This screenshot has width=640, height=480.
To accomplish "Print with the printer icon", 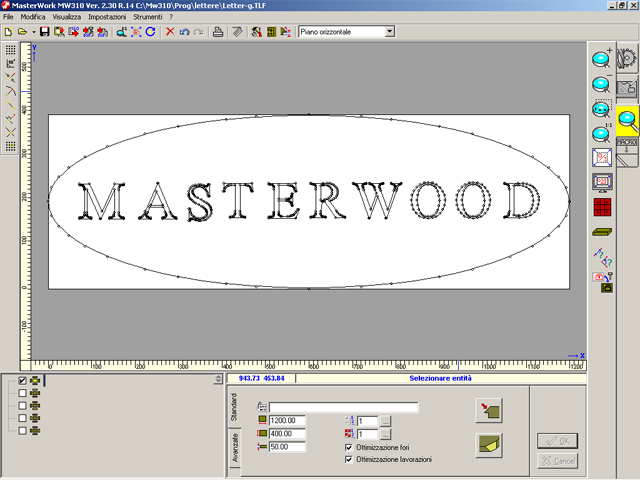I will click(x=218, y=32).
